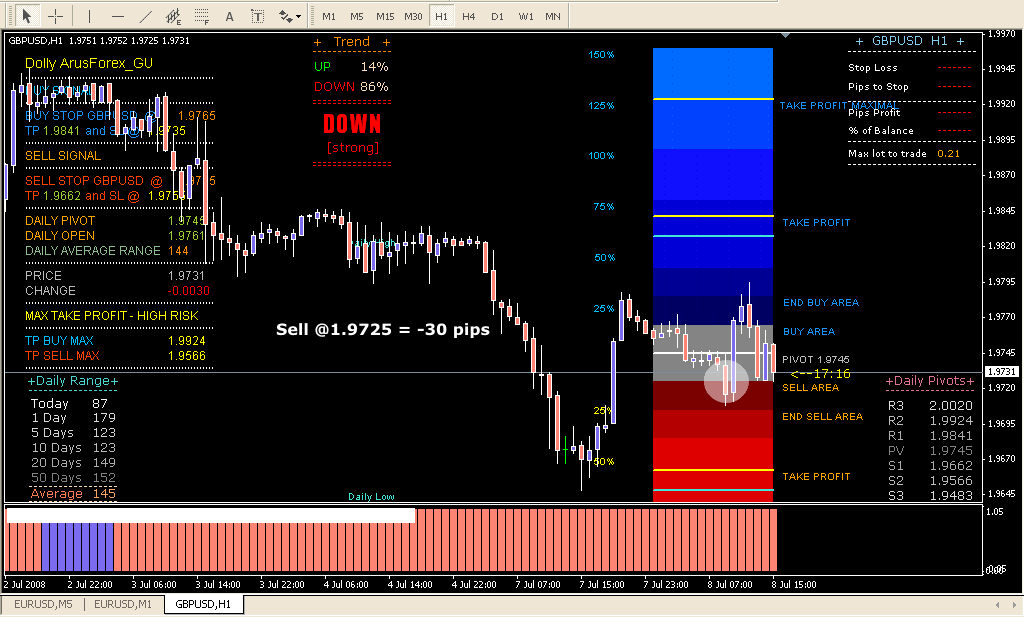
Task: Set timeframe to MN monthly
Action: [x=553, y=16]
